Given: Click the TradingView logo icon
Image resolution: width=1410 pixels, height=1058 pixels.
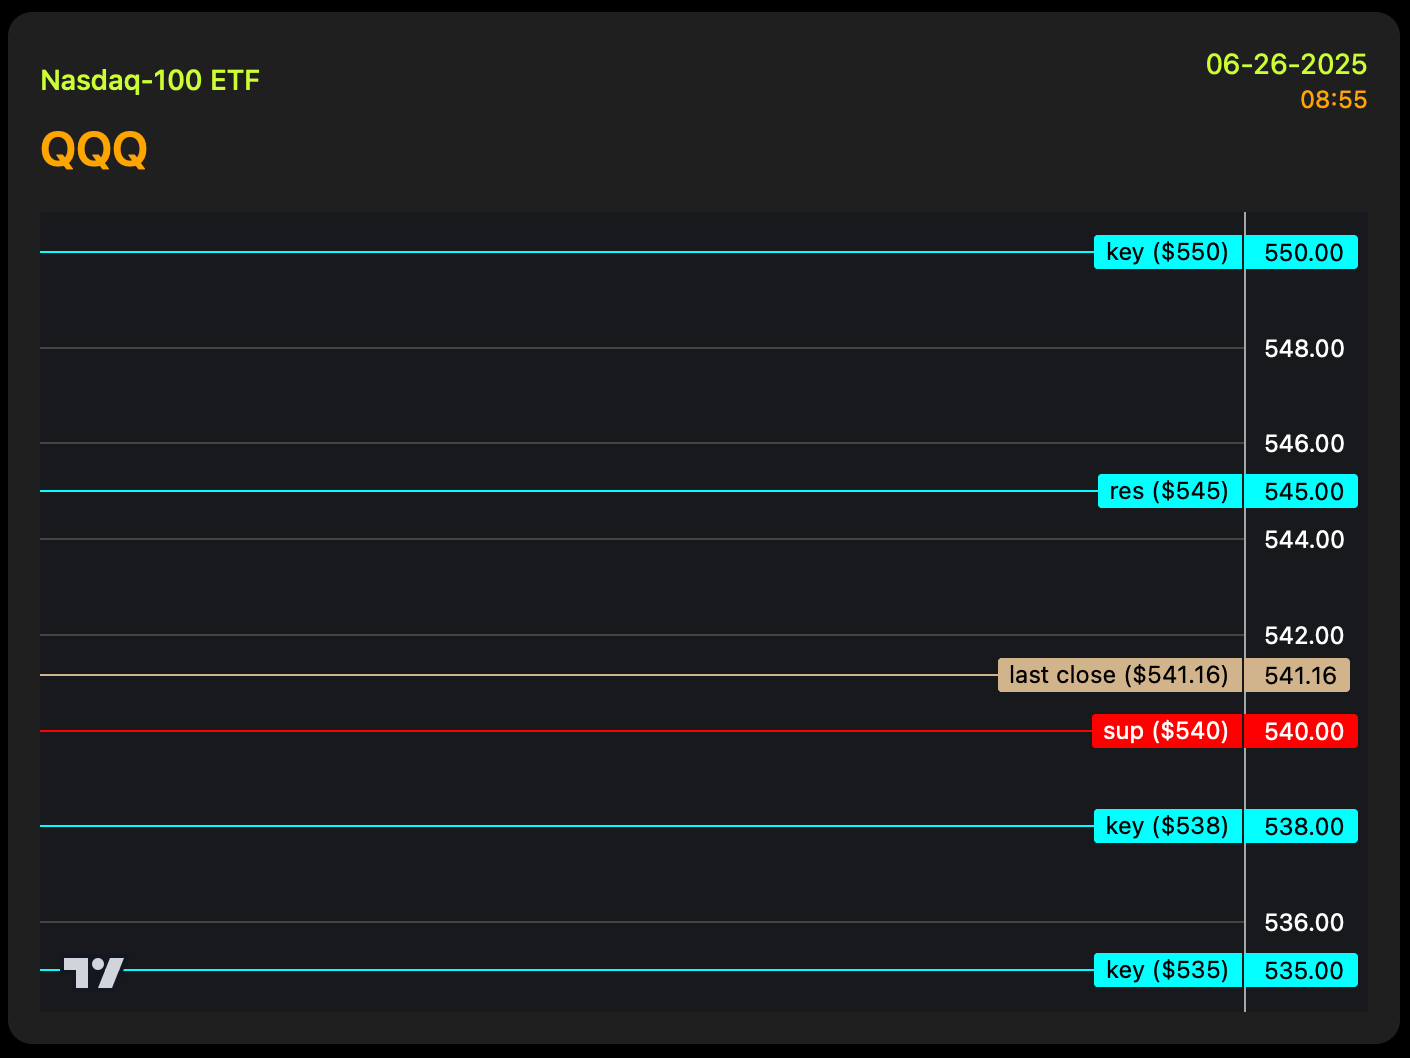Looking at the screenshot, I should pos(93,972).
